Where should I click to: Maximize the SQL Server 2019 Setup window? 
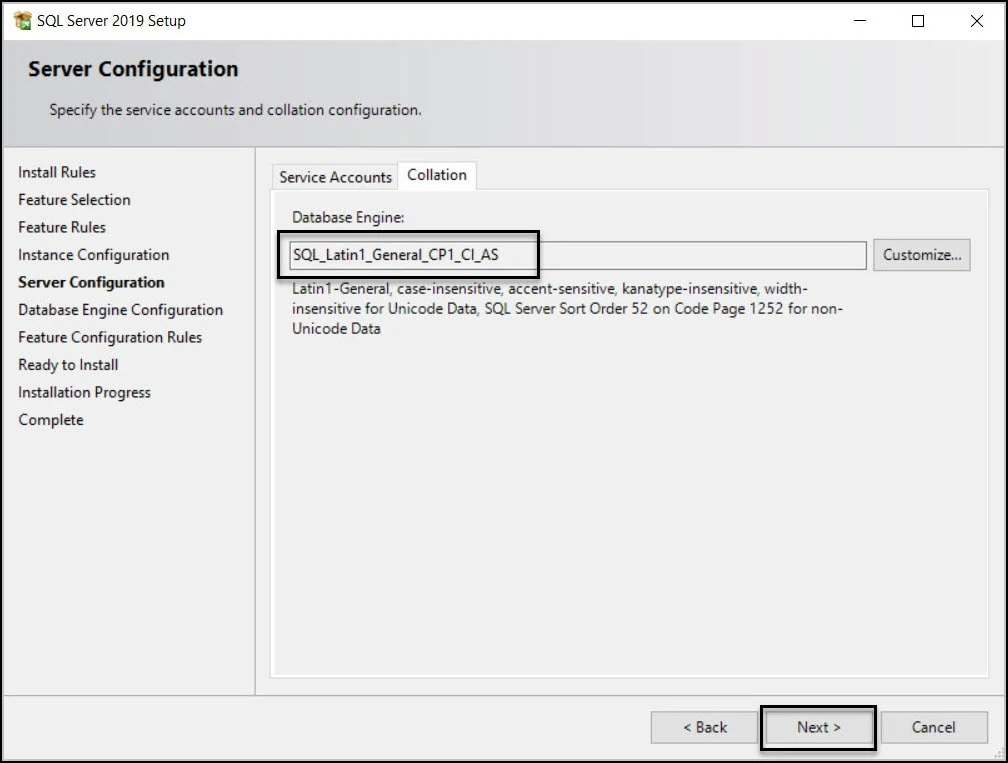click(918, 21)
